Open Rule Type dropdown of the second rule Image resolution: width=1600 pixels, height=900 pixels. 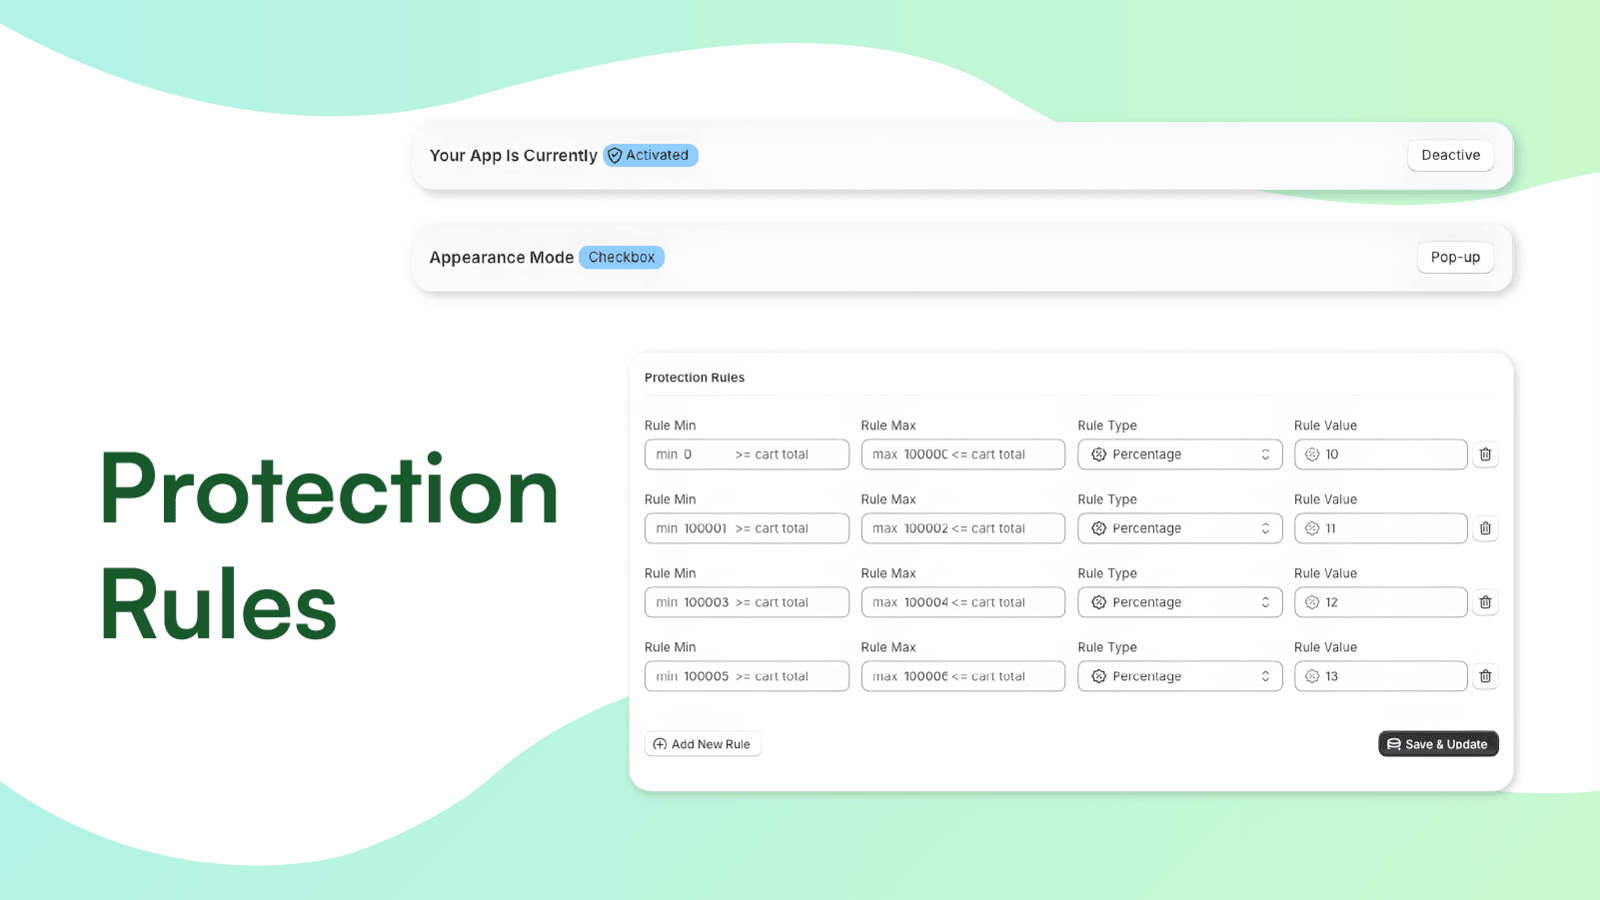[x=1180, y=528]
